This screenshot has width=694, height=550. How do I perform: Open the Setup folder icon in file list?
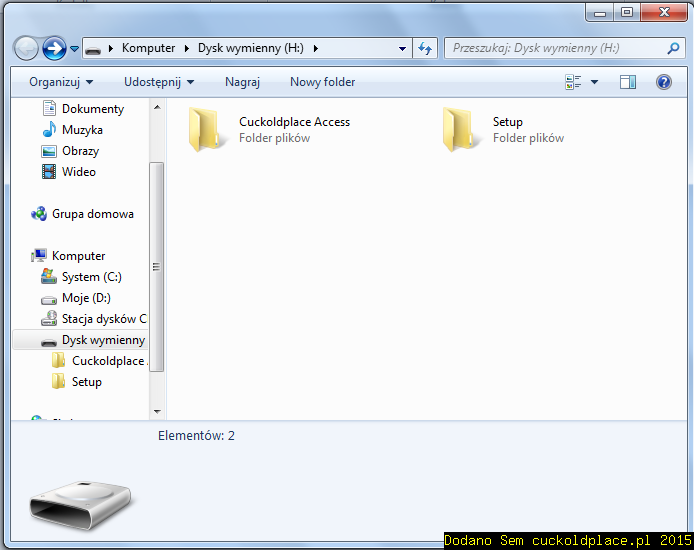459,130
